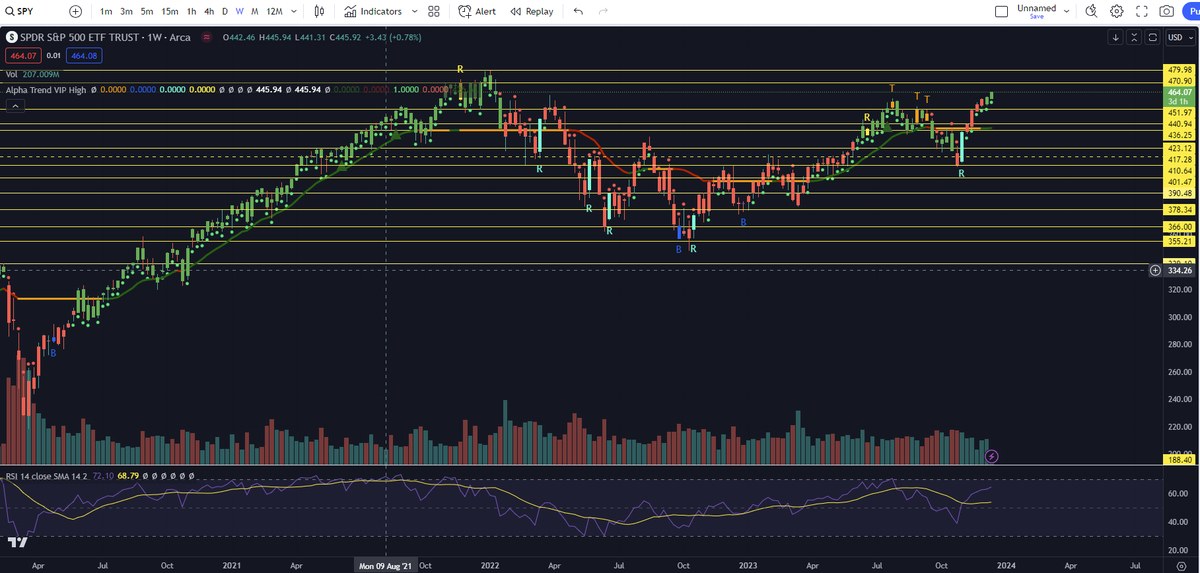Click the maximize pane icon
The width and height of the screenshot is (1200, 573).
(x=1152, y=37)
